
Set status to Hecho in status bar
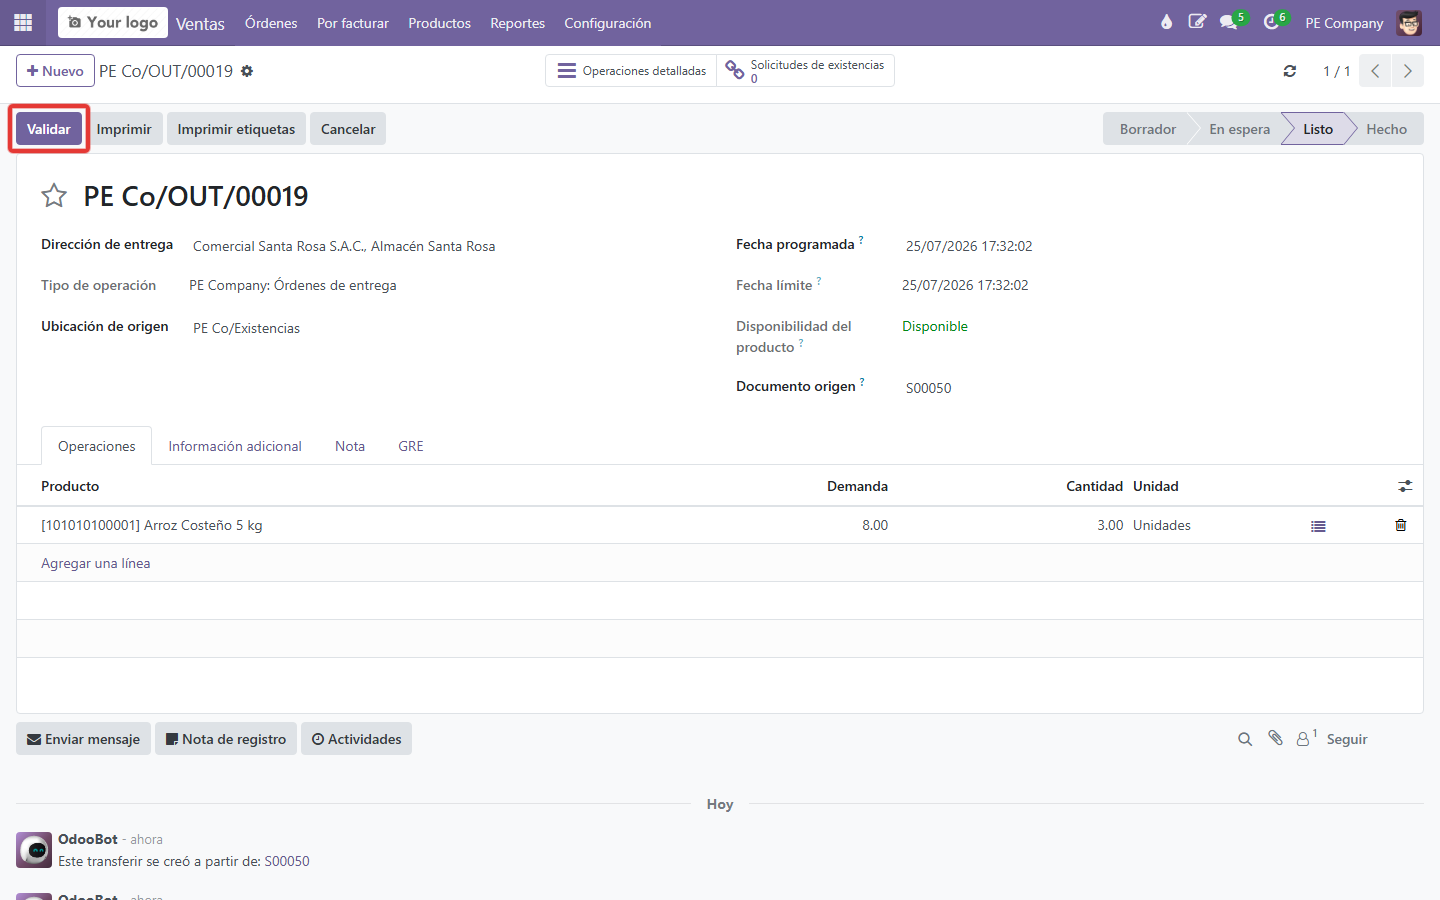1386,129
